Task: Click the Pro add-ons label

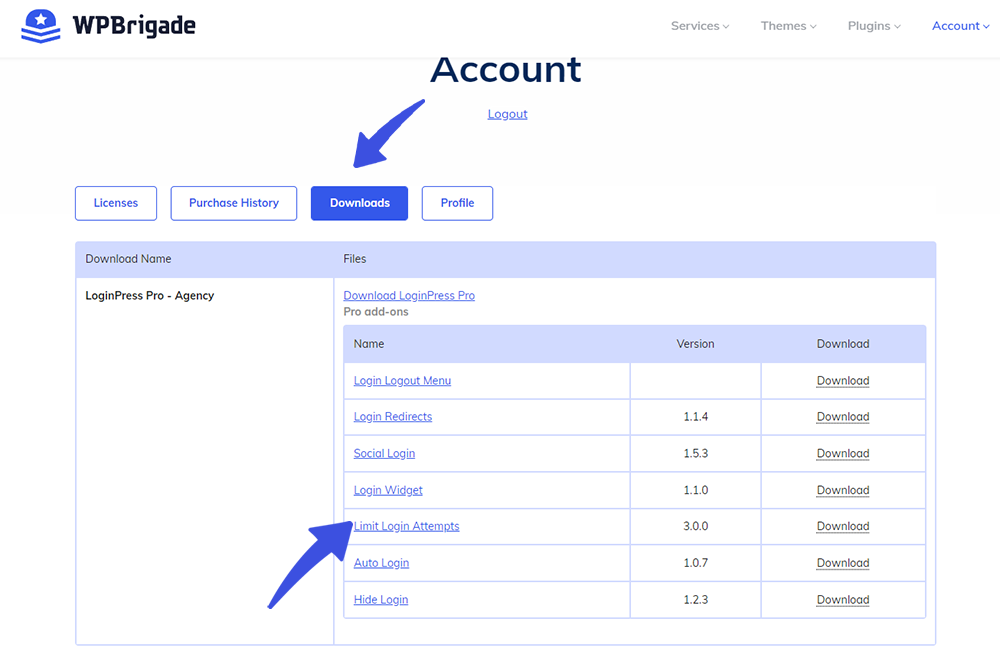Action: pos(376,313)
